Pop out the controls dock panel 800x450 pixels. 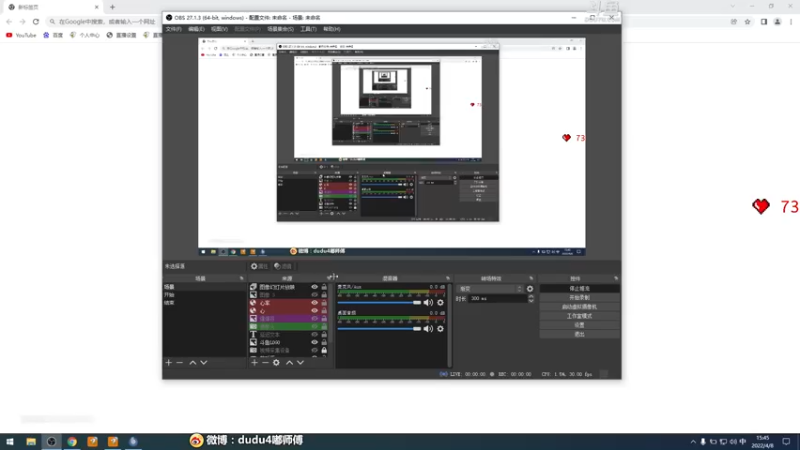click(616, 279)
